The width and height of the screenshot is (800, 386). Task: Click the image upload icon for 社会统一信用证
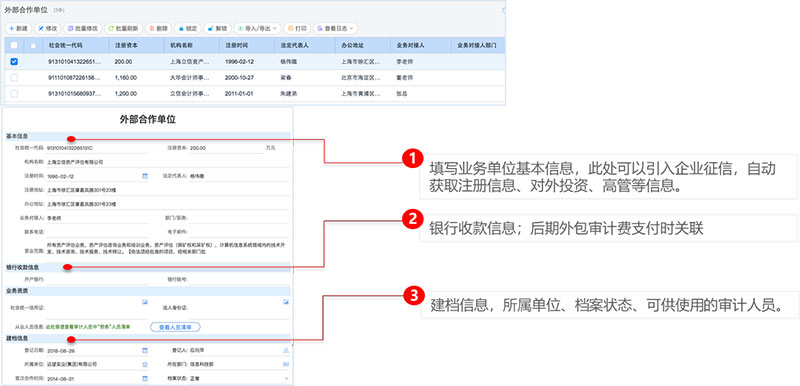pos(145,302)
